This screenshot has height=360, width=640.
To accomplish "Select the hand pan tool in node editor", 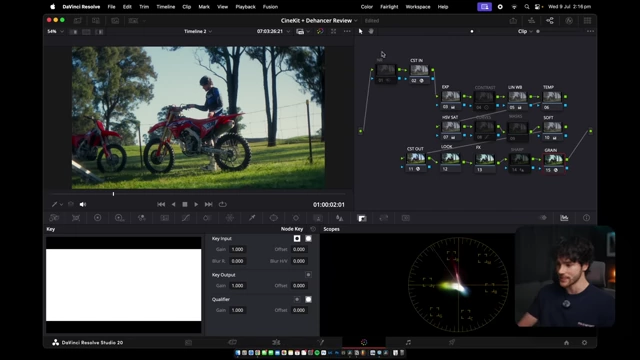I will tap(371, 31).
